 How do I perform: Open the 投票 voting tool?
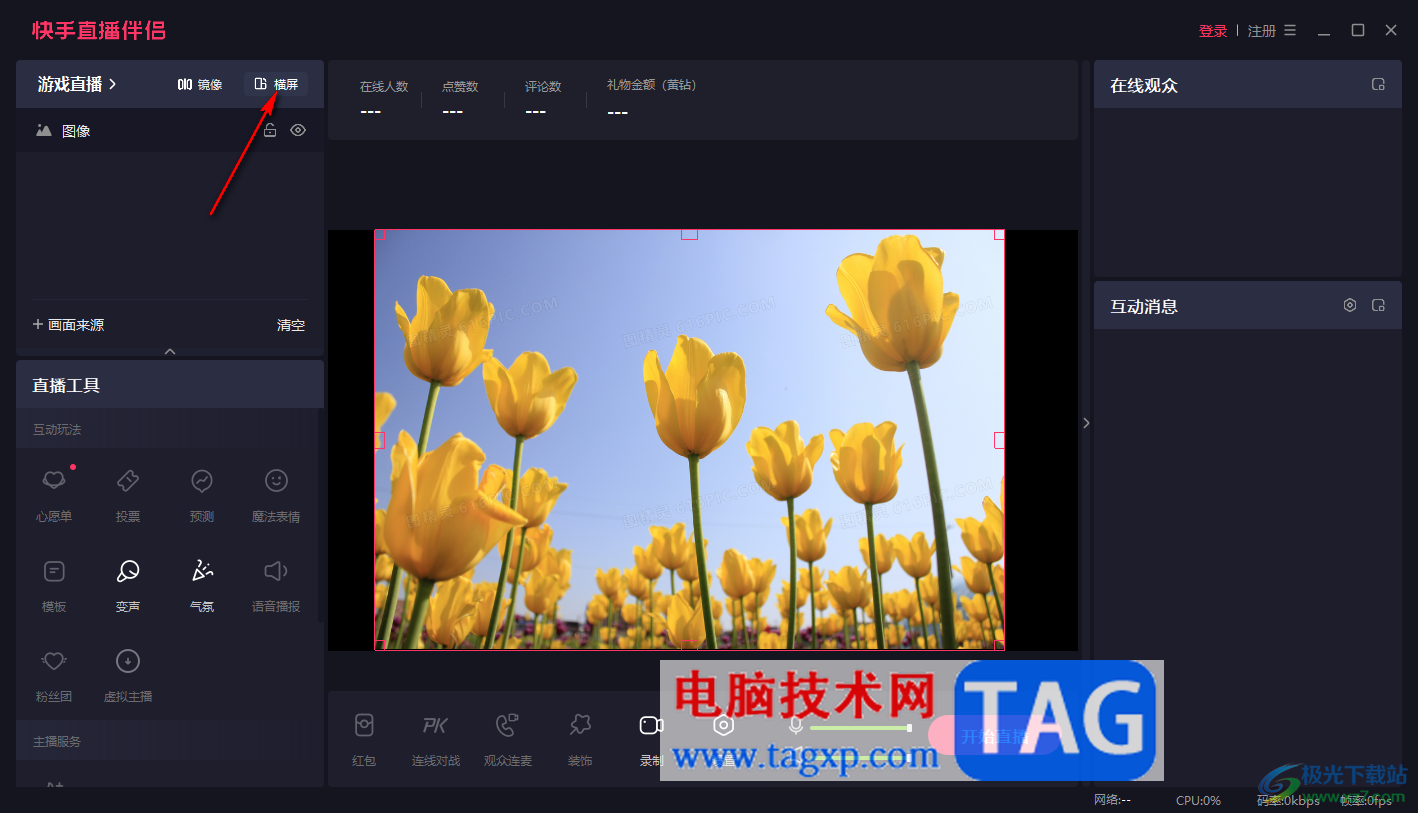pos(128,494)
